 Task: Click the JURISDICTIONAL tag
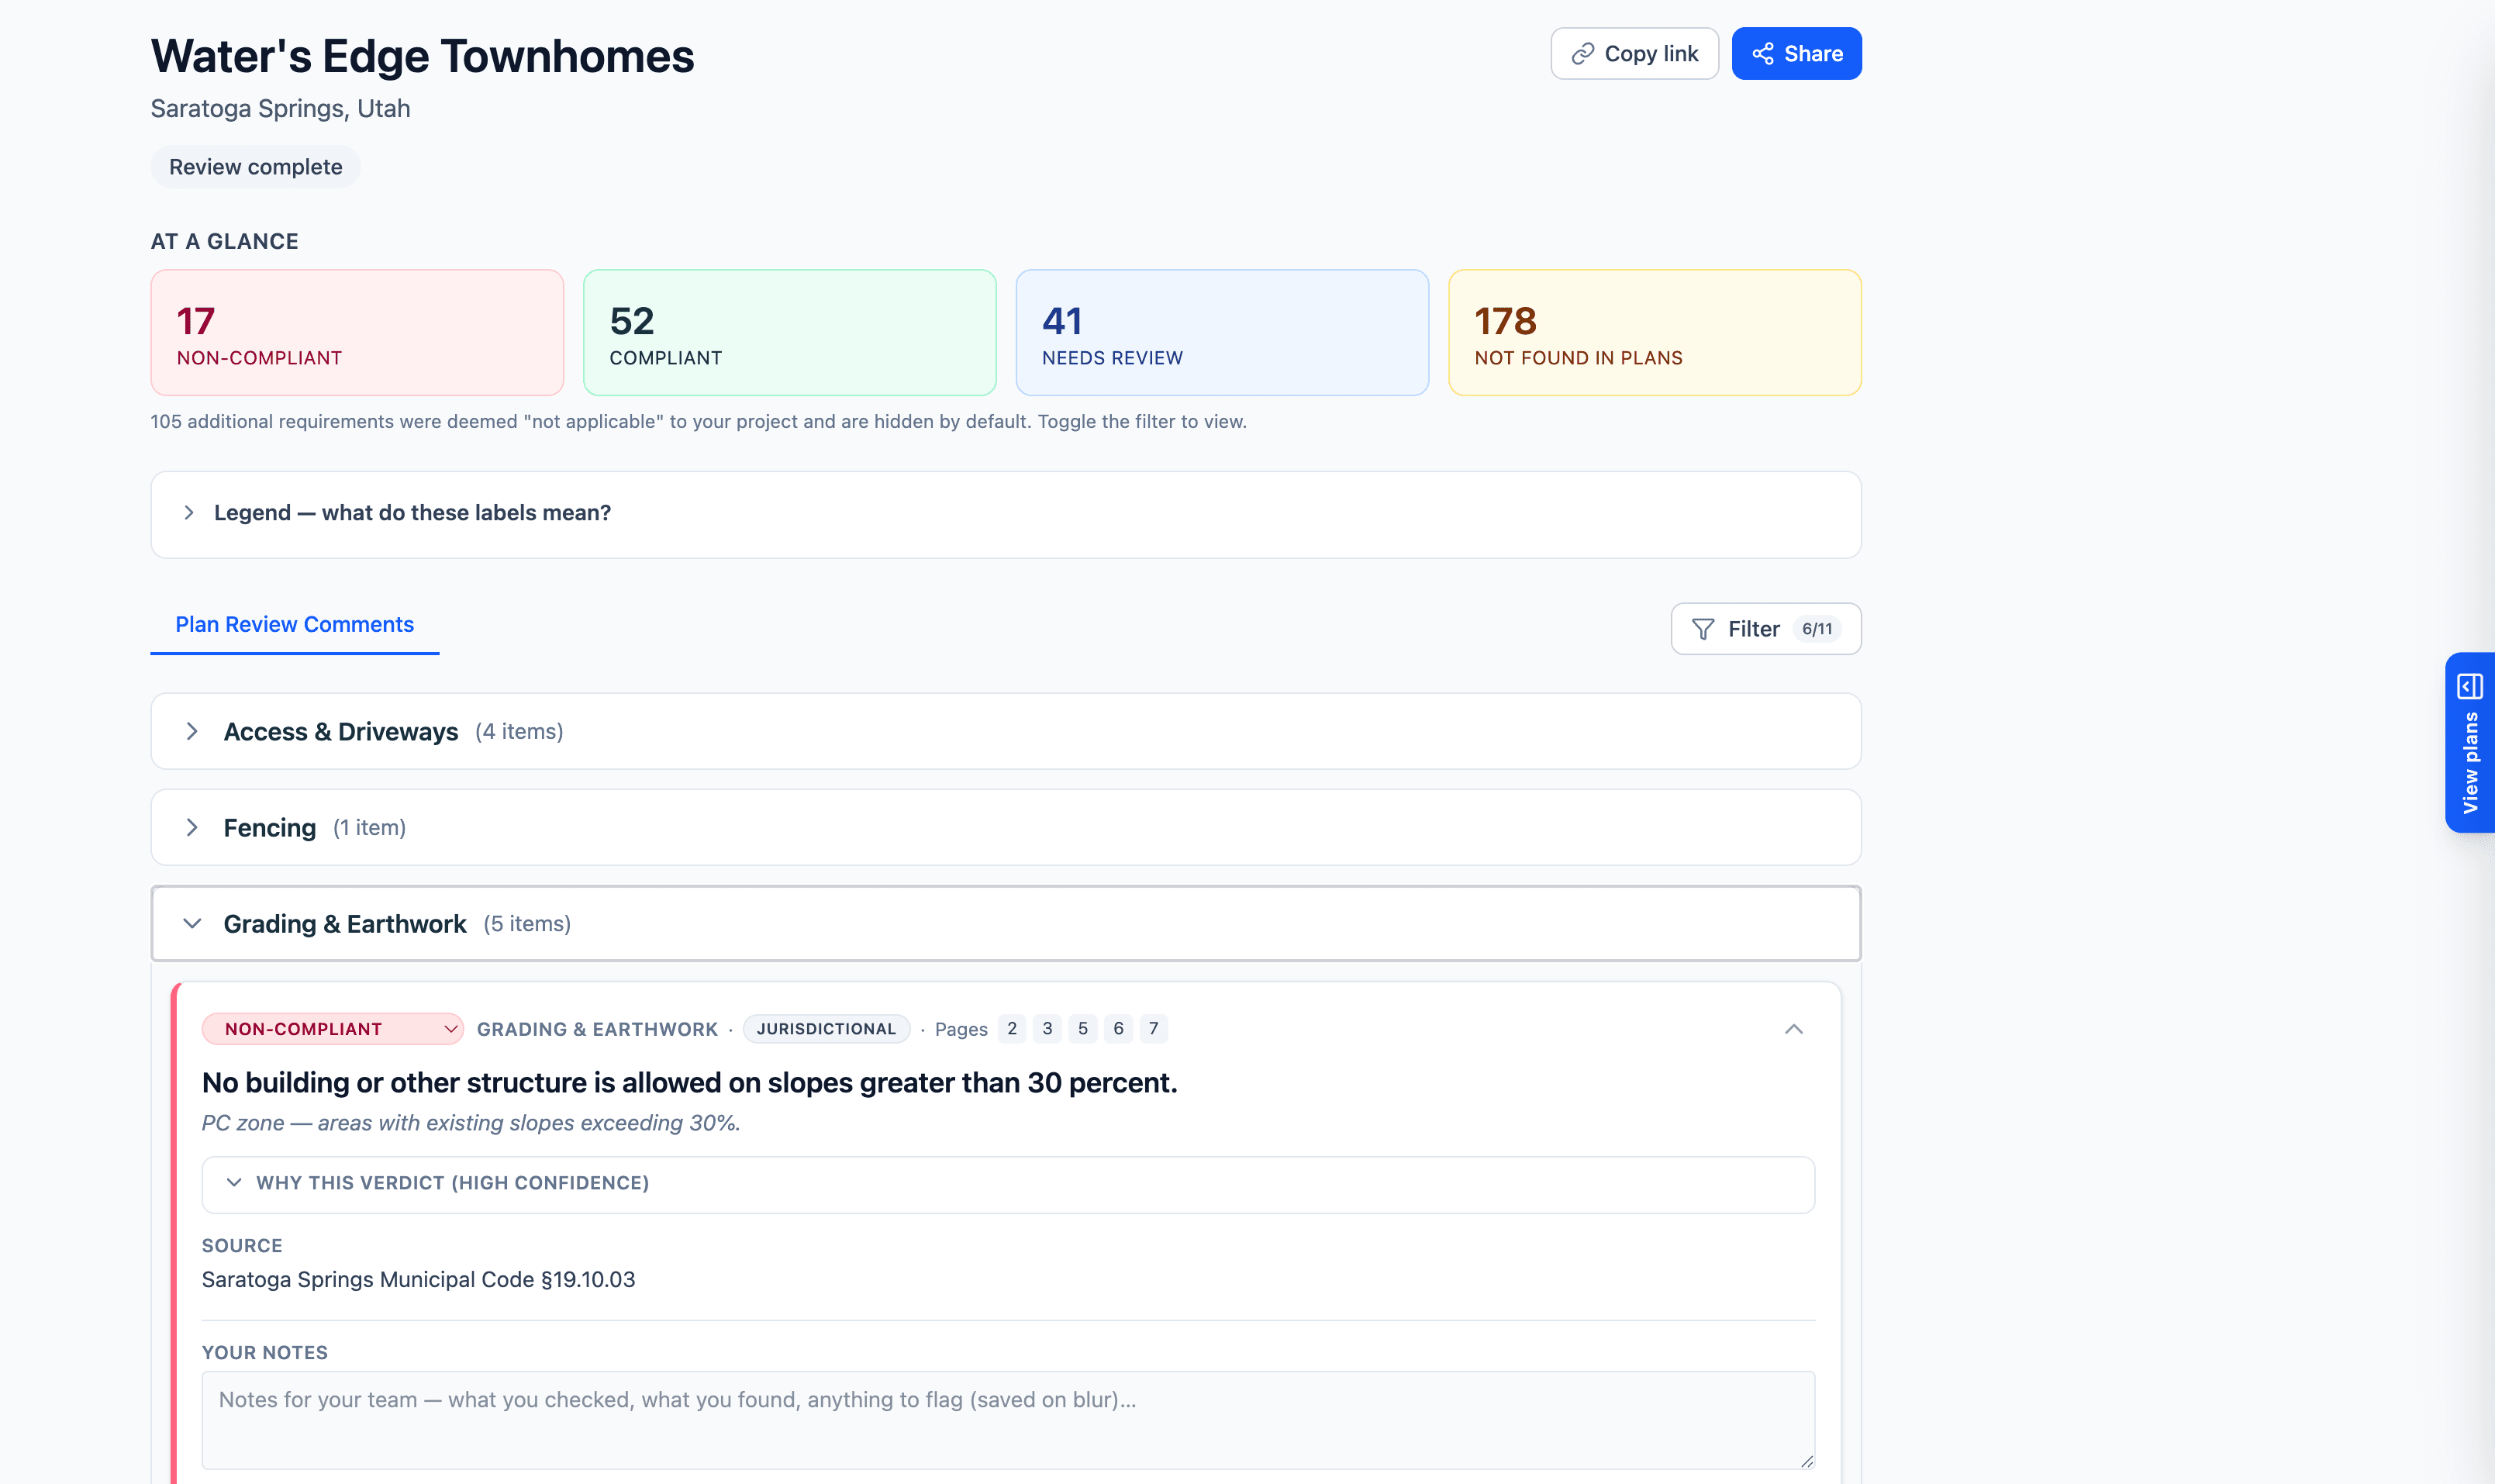pyautogui.click(x=826, y=1029)
